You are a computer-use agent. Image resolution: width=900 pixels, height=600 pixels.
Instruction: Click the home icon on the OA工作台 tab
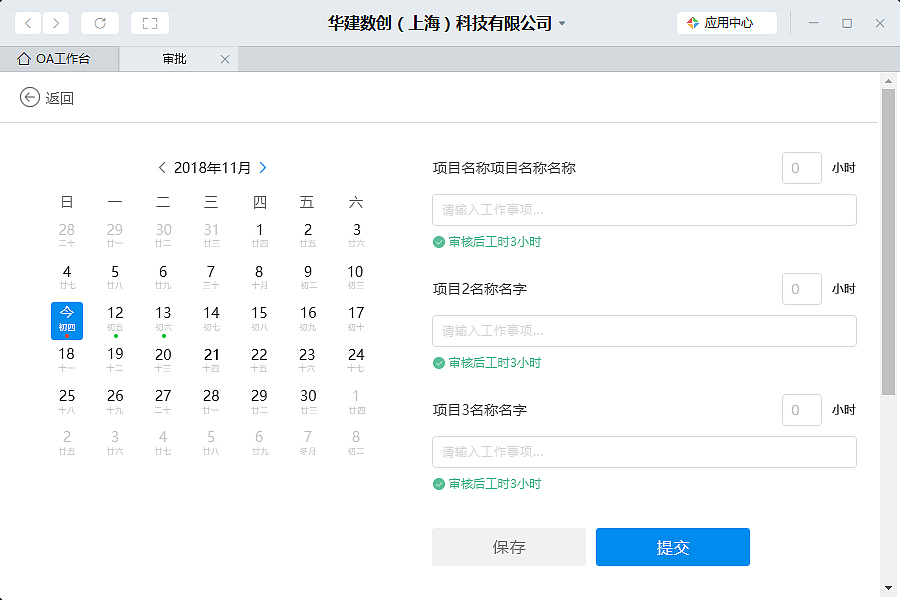(23, 59)
